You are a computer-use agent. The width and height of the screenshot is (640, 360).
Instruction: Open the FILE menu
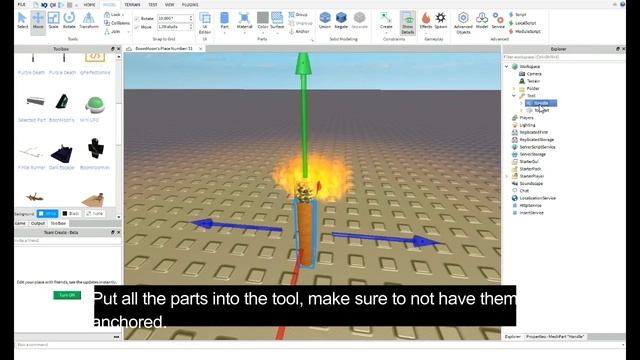tap(22, 4)
